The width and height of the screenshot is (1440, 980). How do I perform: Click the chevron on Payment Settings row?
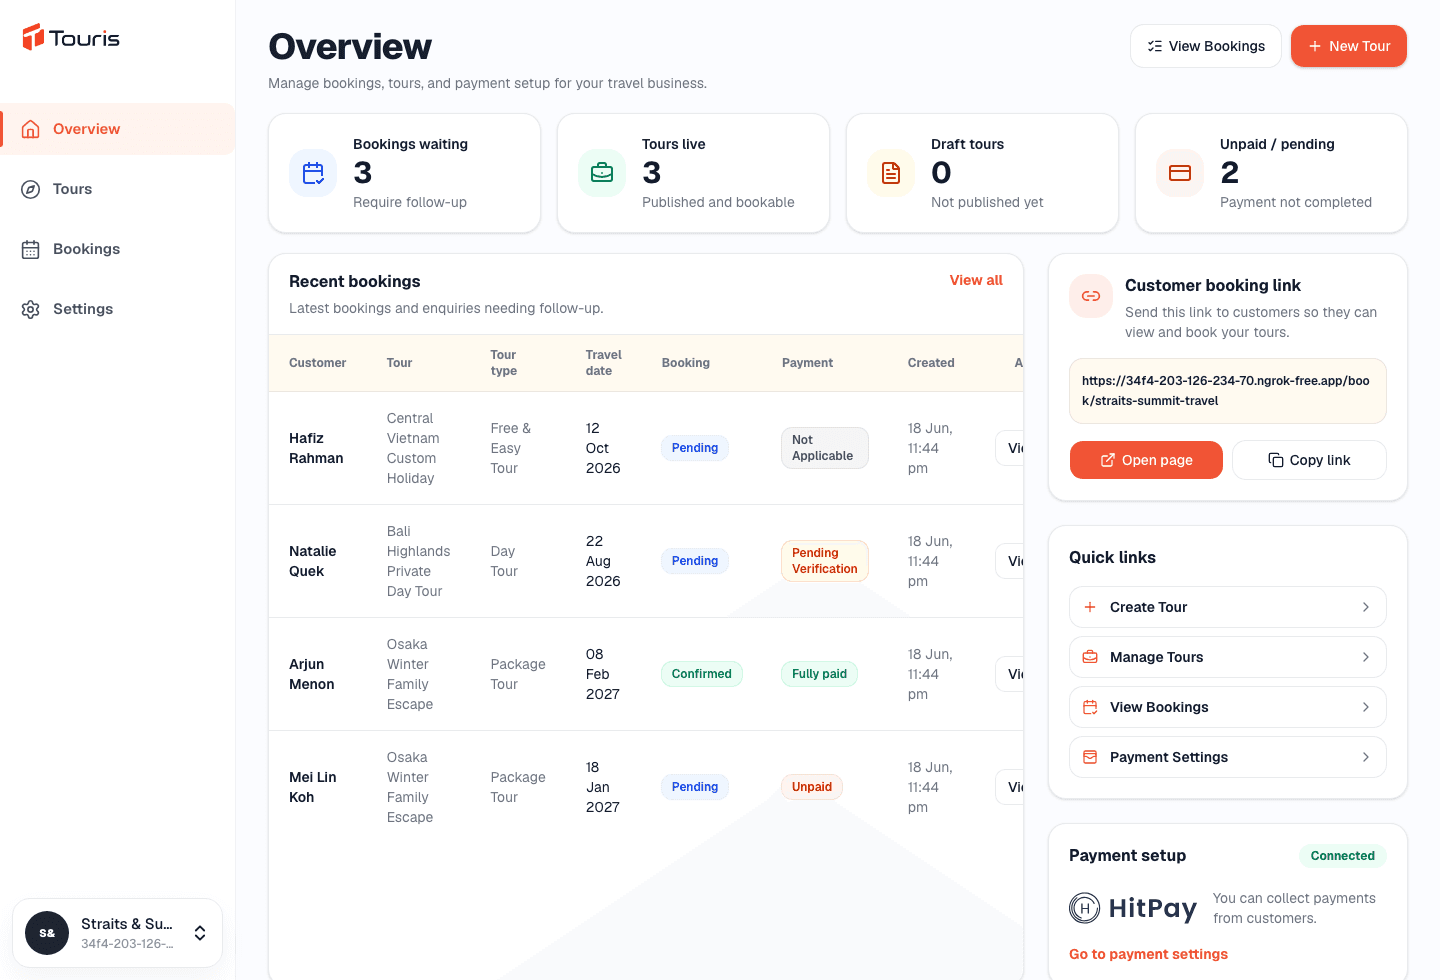[x=1366, y=757]
